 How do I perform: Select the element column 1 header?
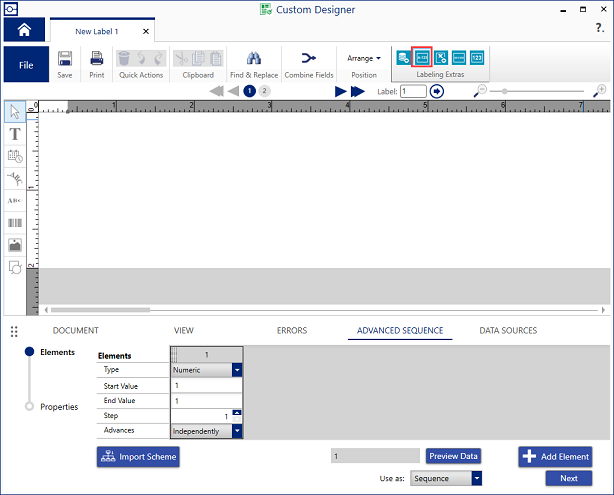point(206,355)
